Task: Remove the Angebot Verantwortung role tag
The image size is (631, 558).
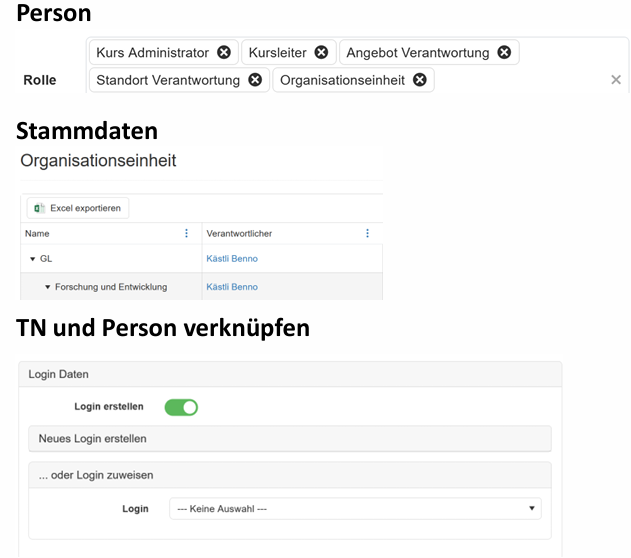Action: [x=504, y=53]
